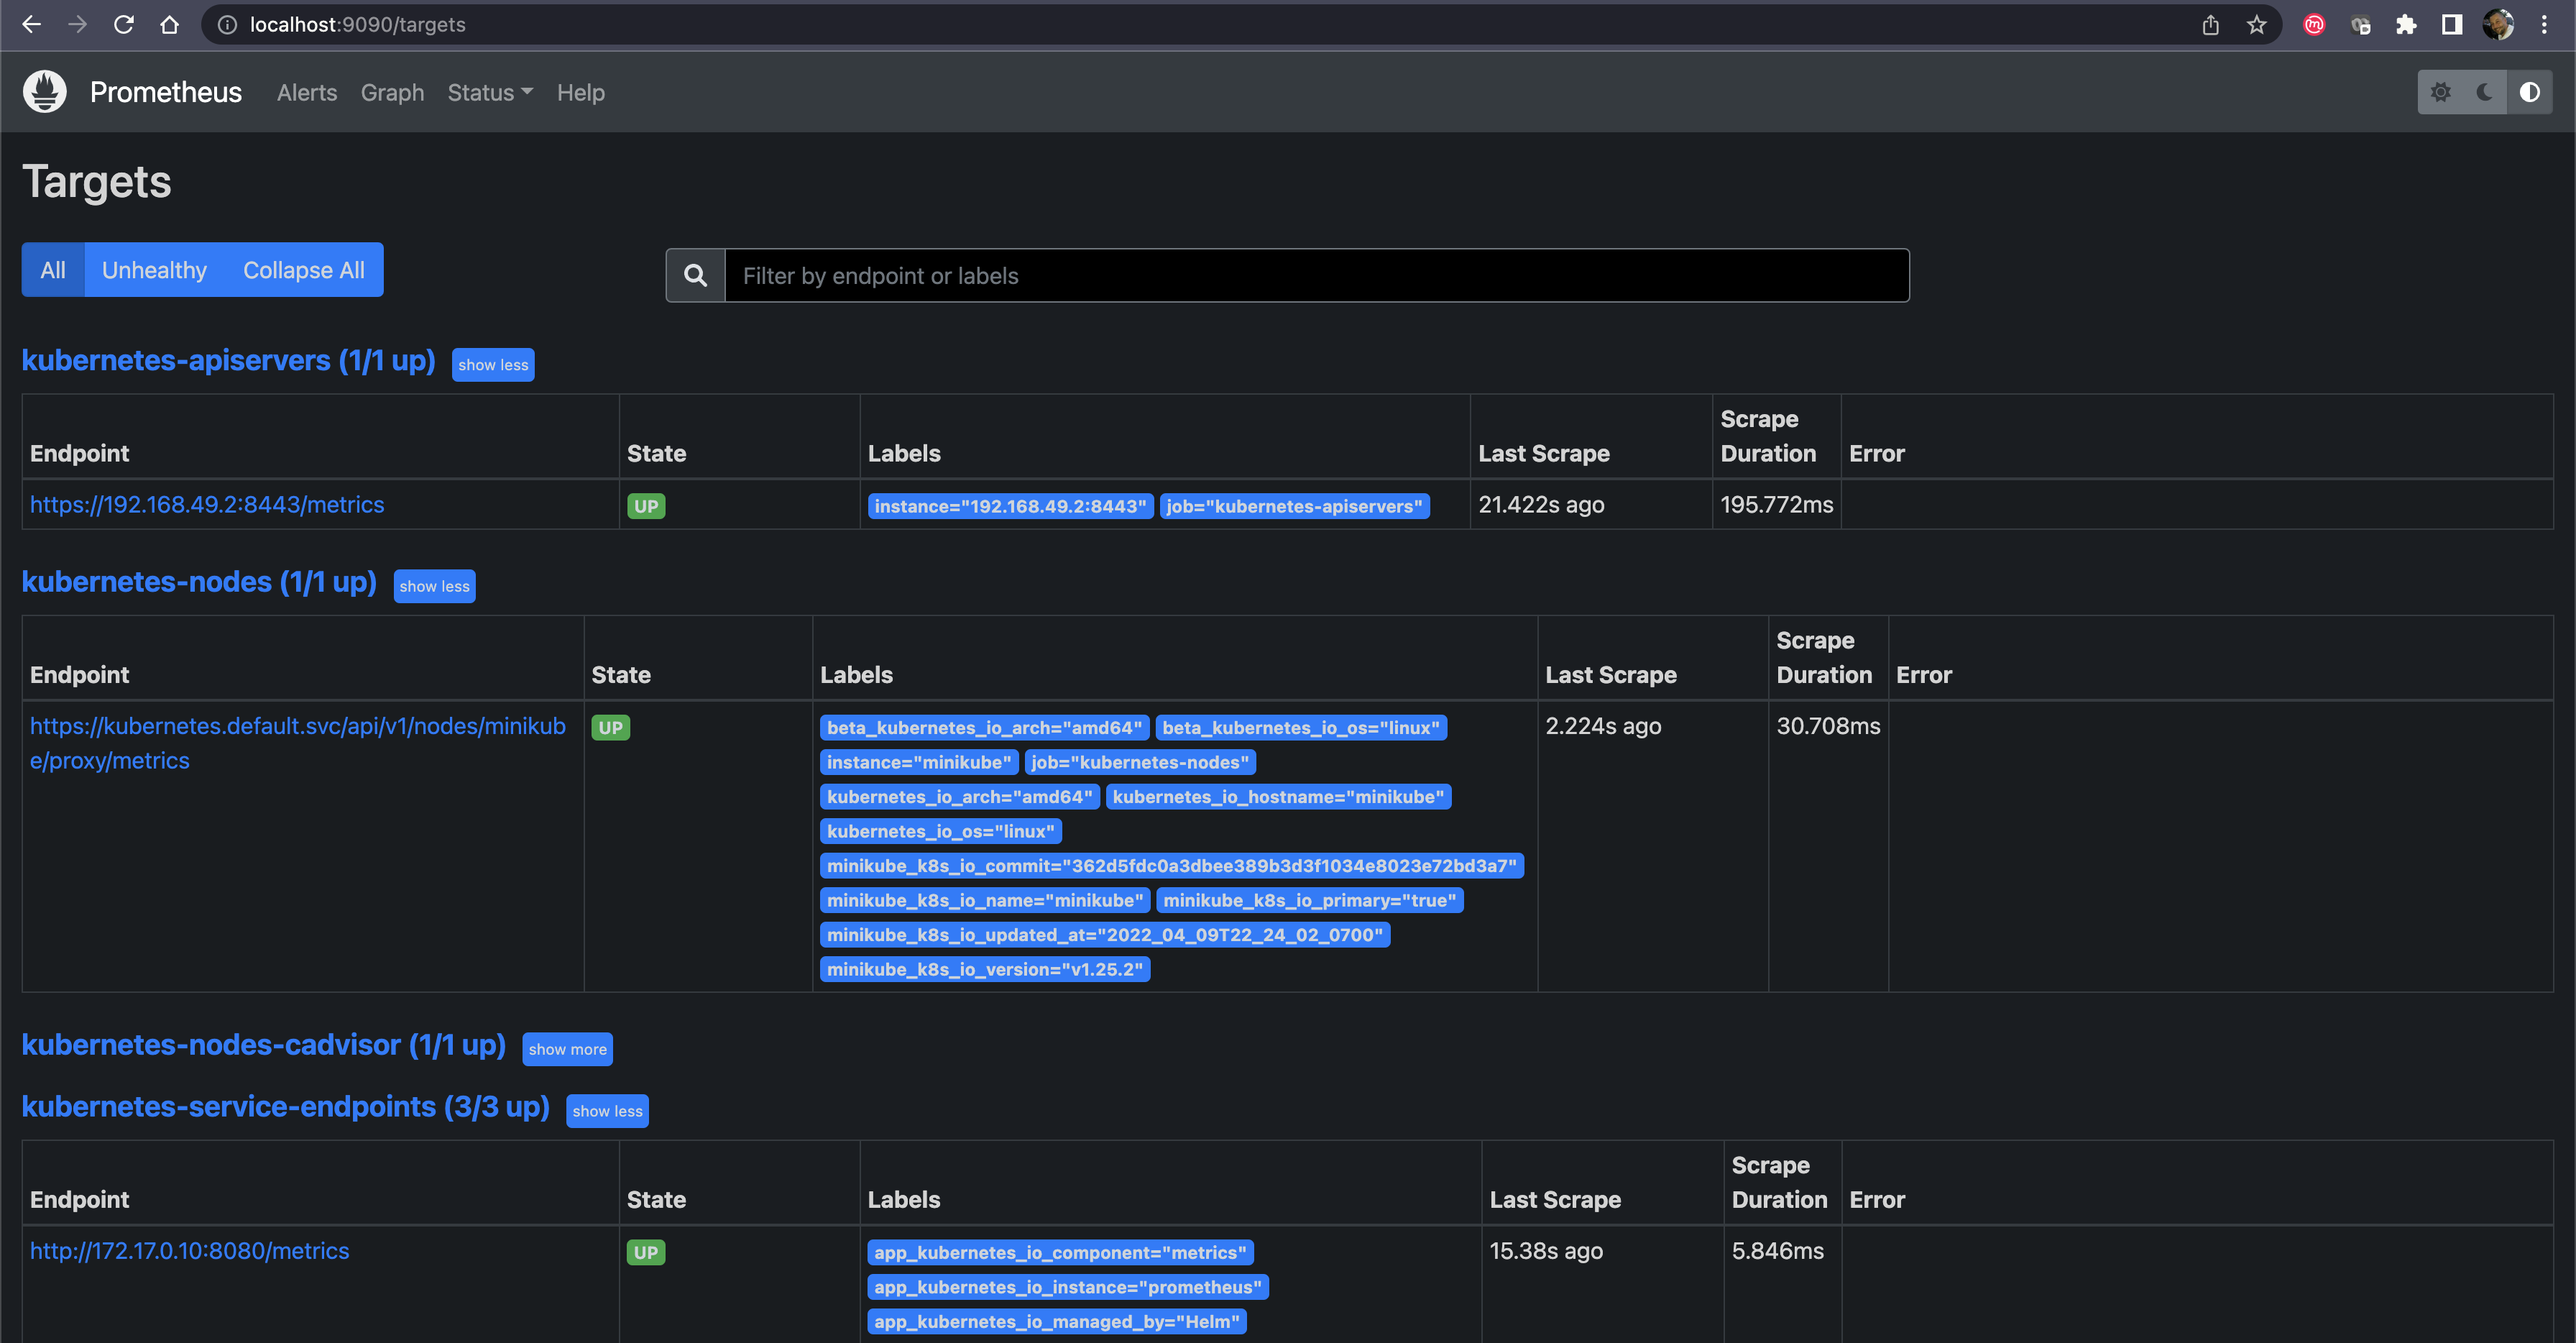The height and width of the screenshot is (1343, 2576).
Task: Open the browser home button
Action: click(x=170, y=25)
